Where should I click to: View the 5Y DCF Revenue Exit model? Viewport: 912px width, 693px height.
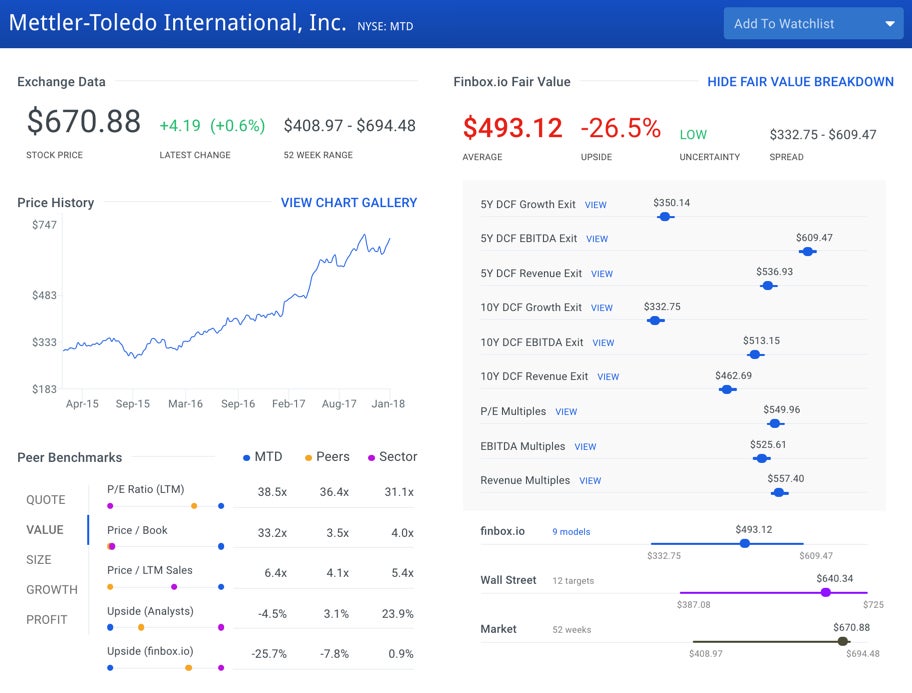click(601, 274)
